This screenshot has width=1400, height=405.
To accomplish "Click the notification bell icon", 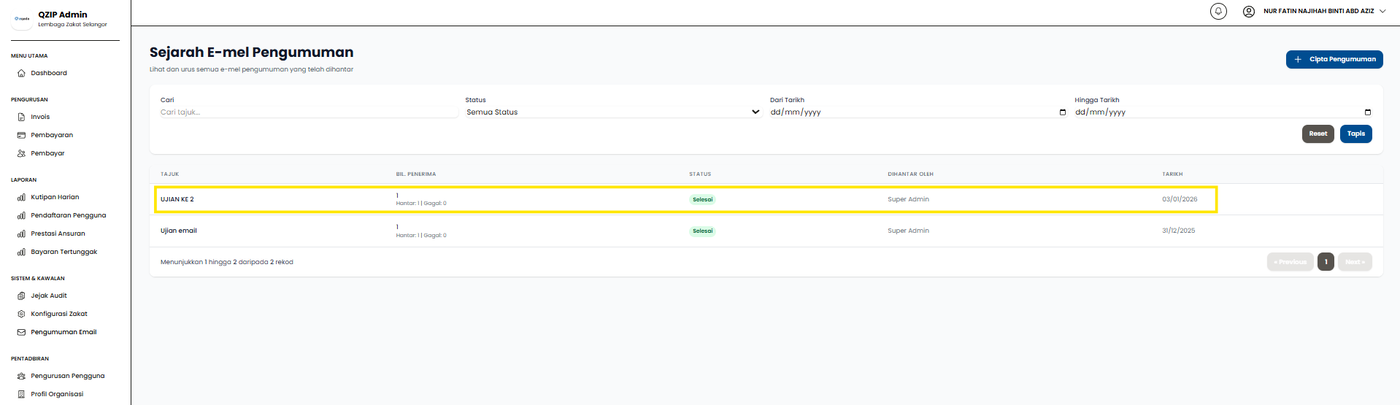I will coord(1218,11).
